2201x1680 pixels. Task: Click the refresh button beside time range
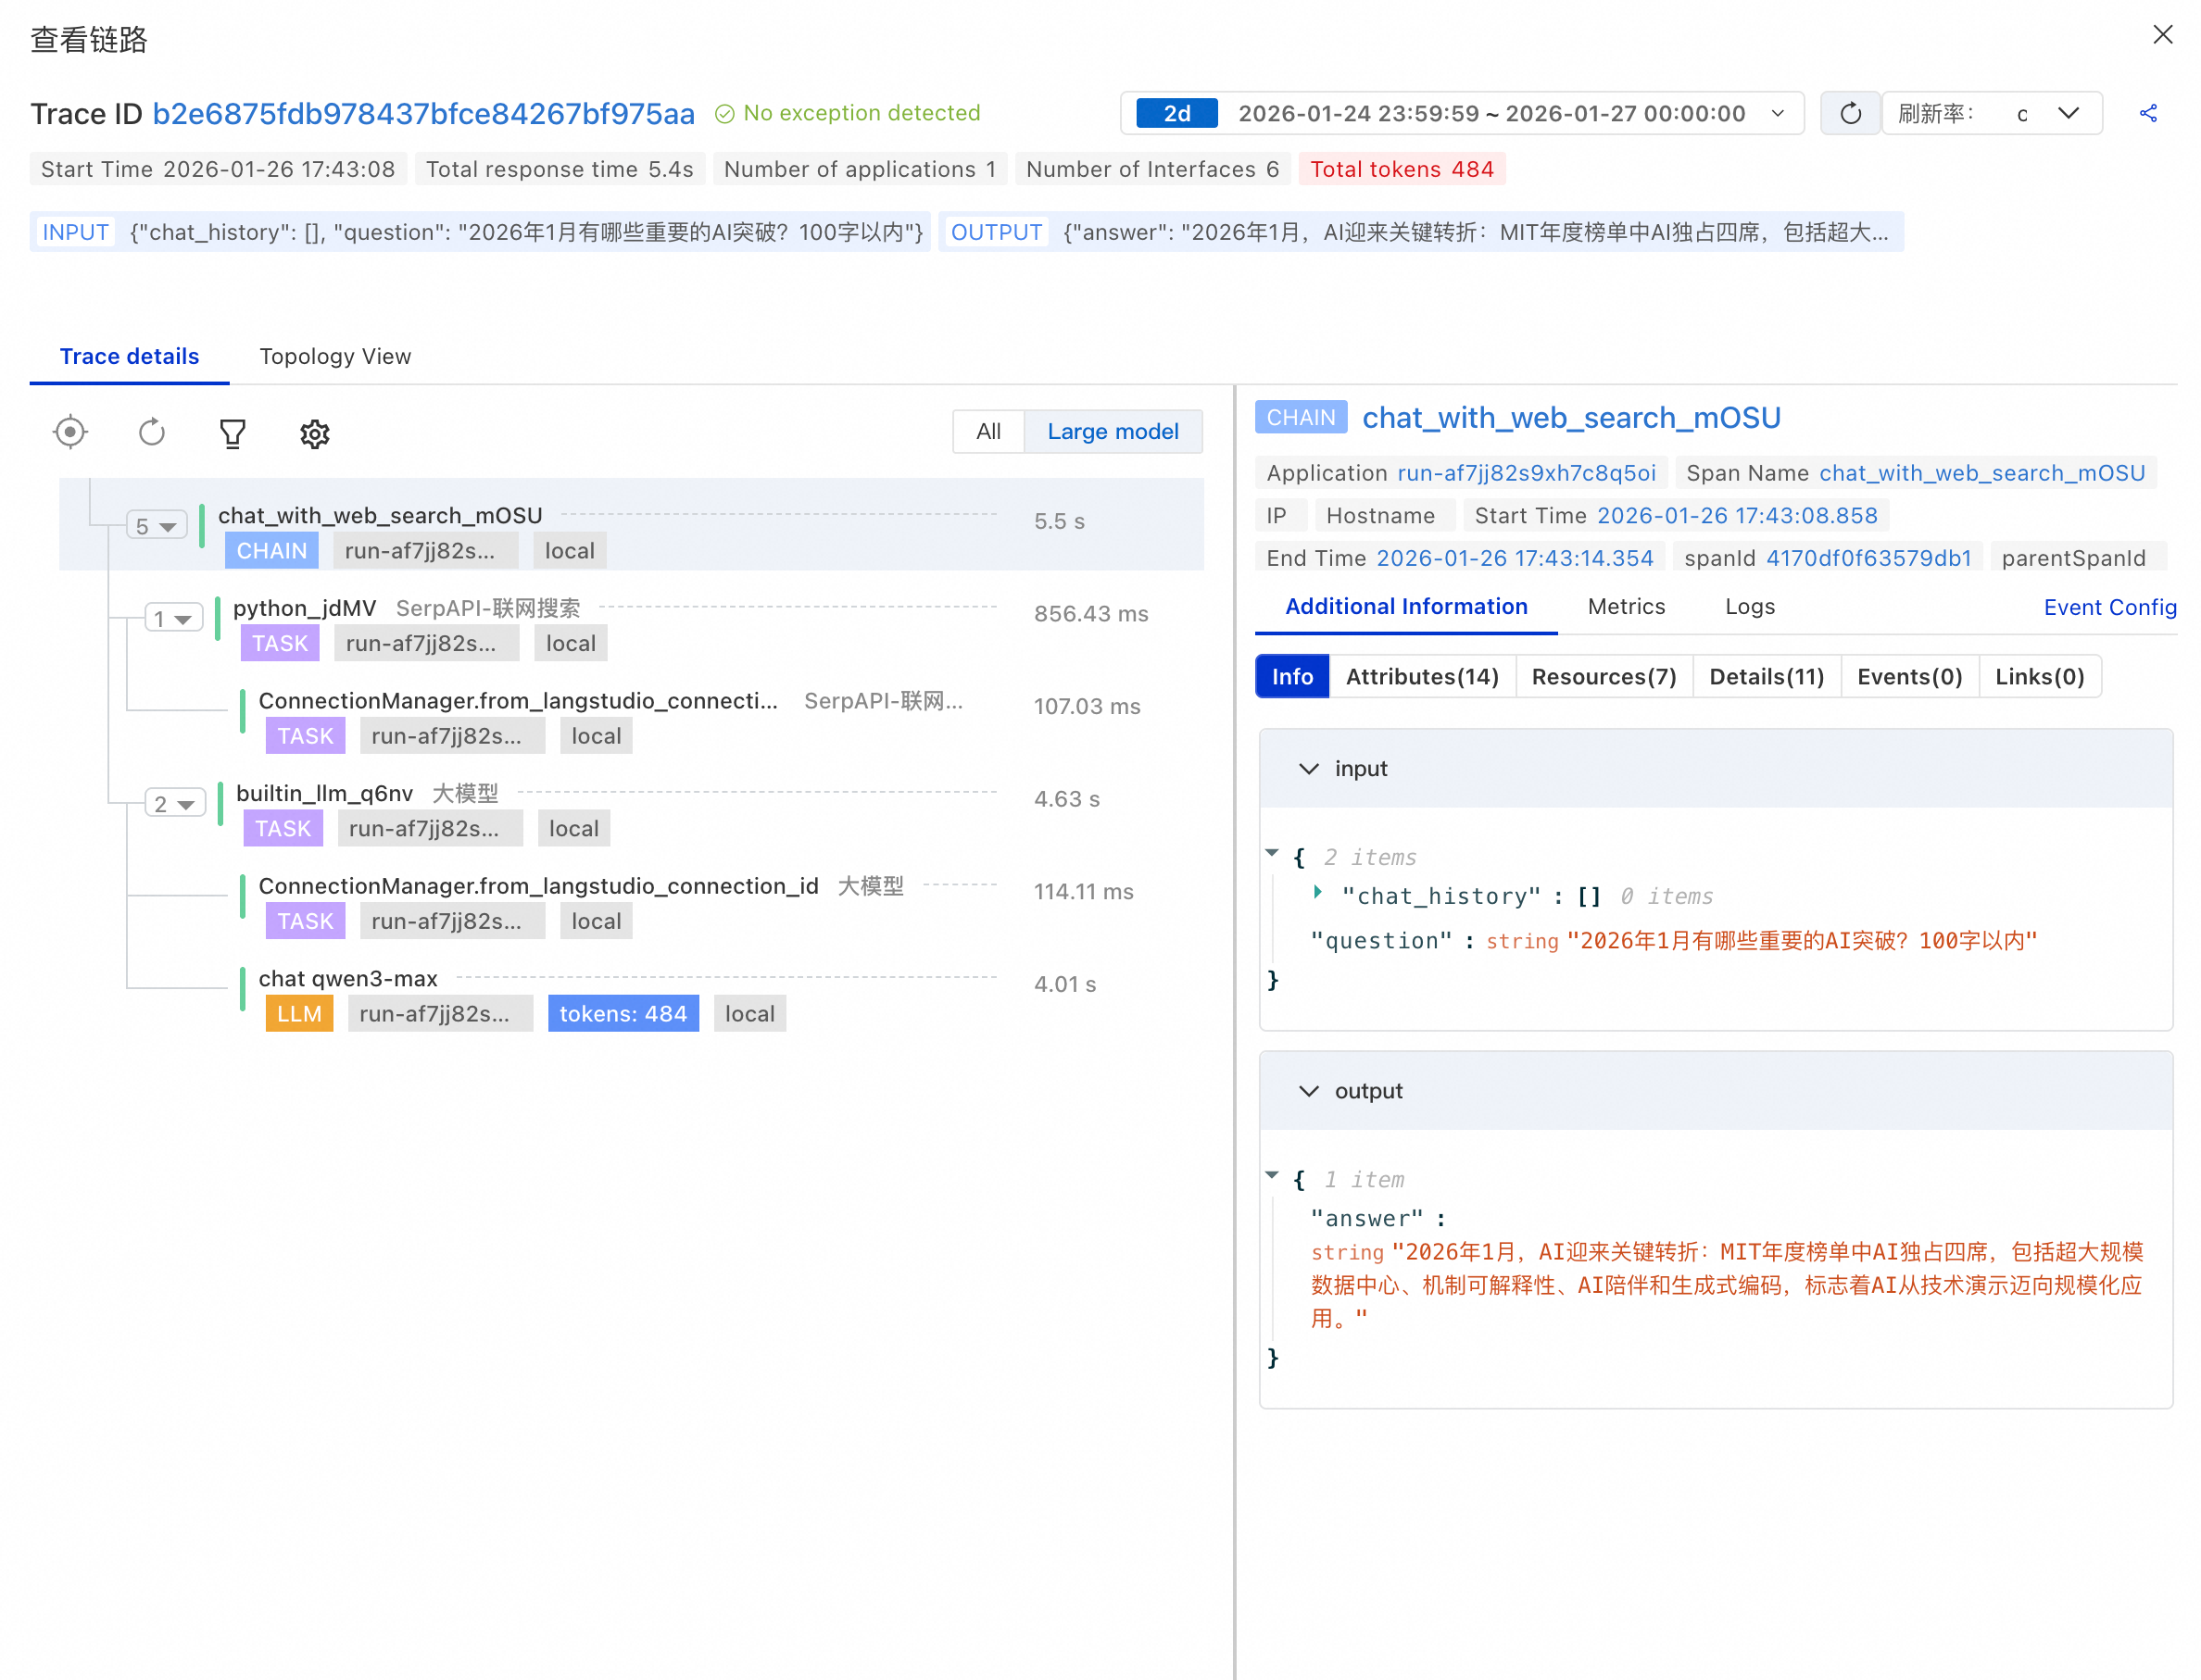pos(1849,113)
